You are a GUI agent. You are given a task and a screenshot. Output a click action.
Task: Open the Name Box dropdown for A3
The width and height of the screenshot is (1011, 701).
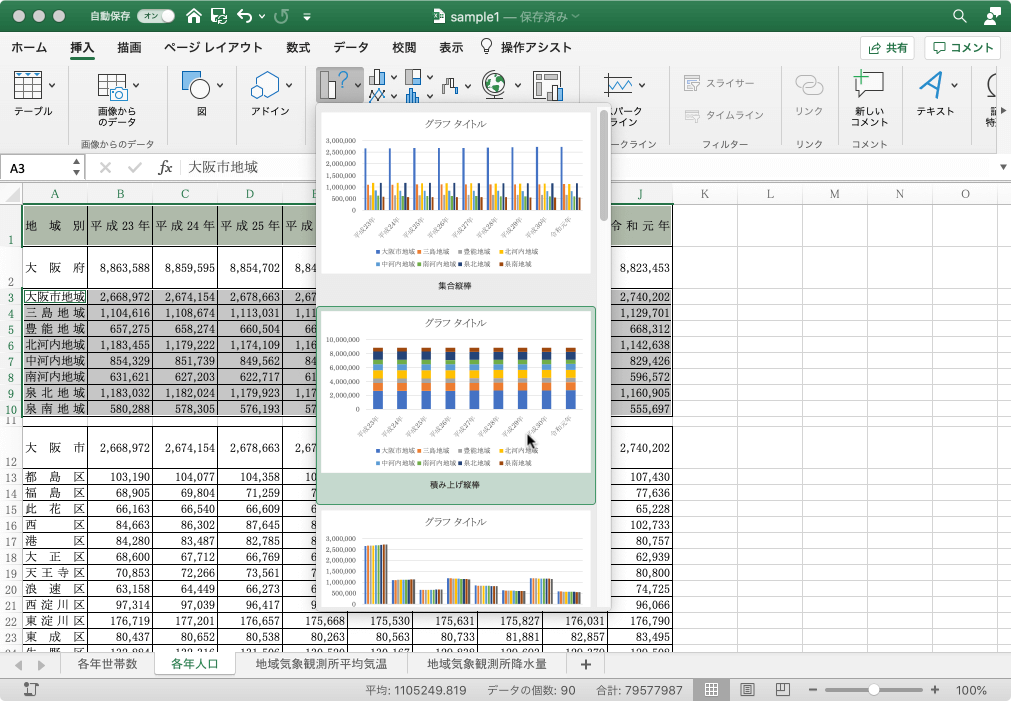pos(77,168)
